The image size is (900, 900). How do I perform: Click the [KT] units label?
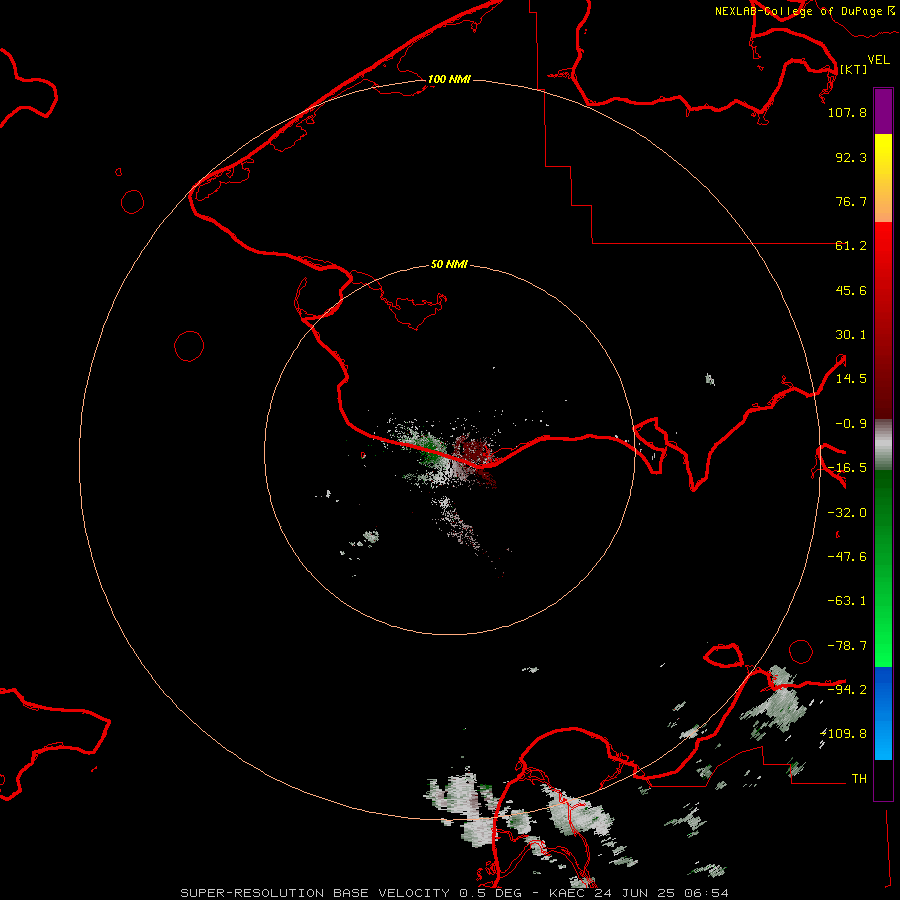tap(854, 69)
